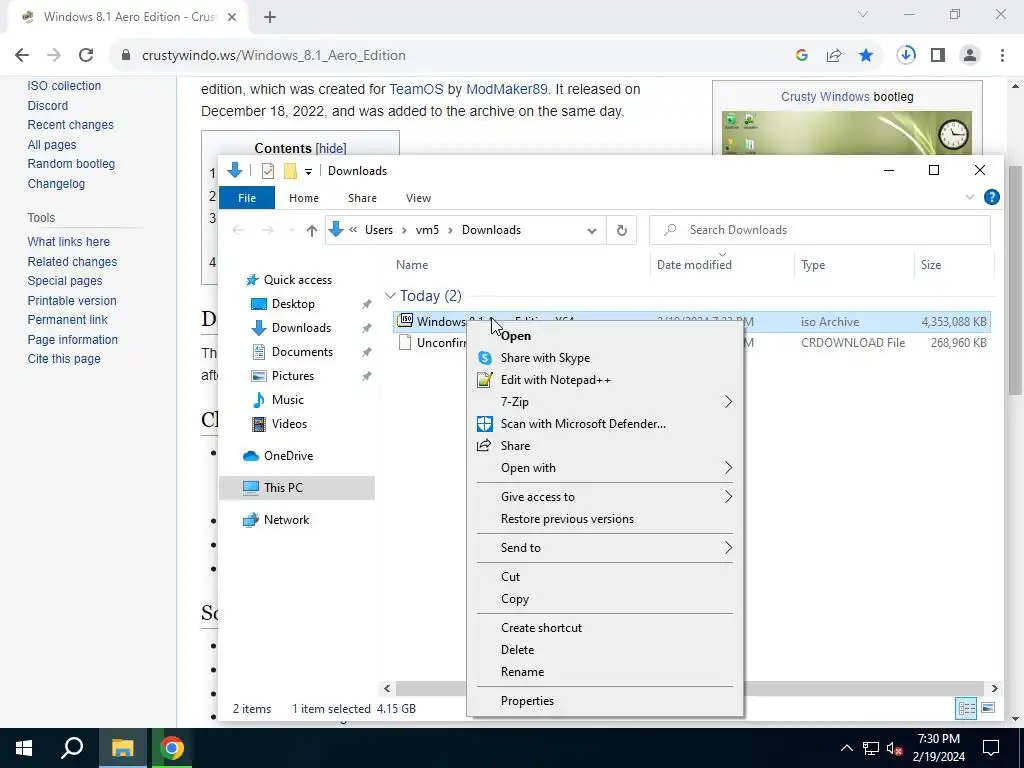This screenshot has width=1024, height=768.
Task: Click the Search Downloads field
Action: coord(820,230)
